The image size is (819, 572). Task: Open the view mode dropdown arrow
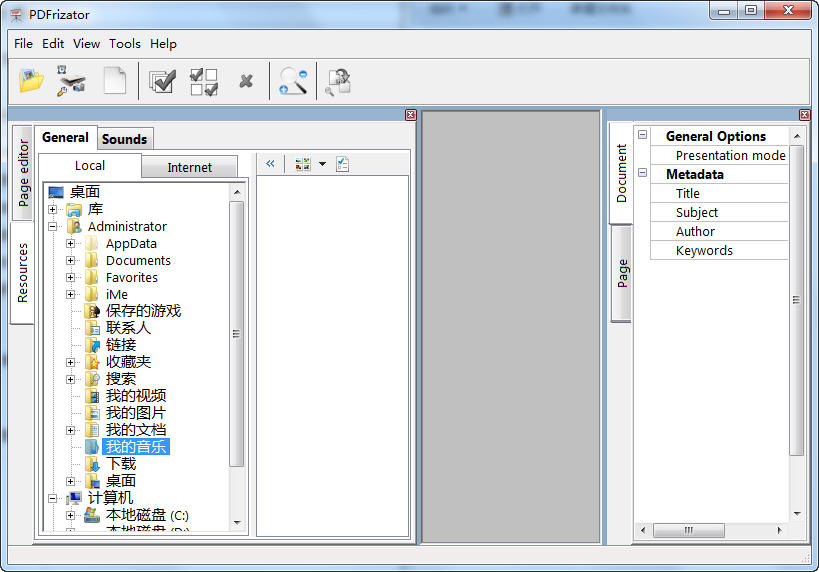322,164
